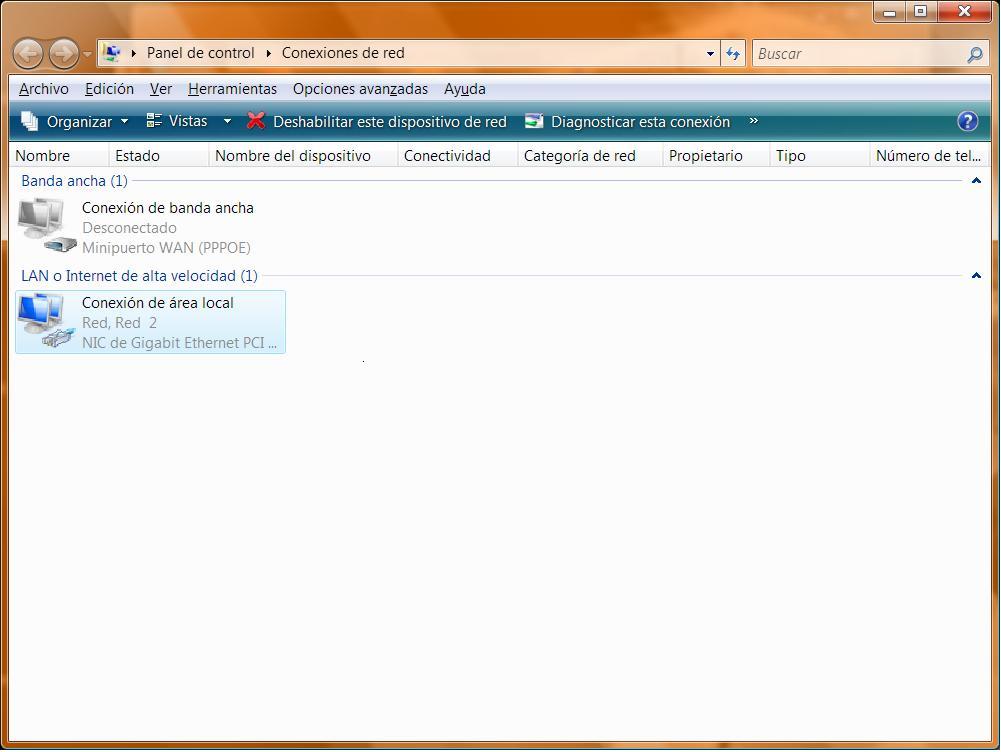The width and height of the screenshot is (1001, 752).
Task: Click Deshabilitar este dispositivo de red
Action: click(377, 121)
